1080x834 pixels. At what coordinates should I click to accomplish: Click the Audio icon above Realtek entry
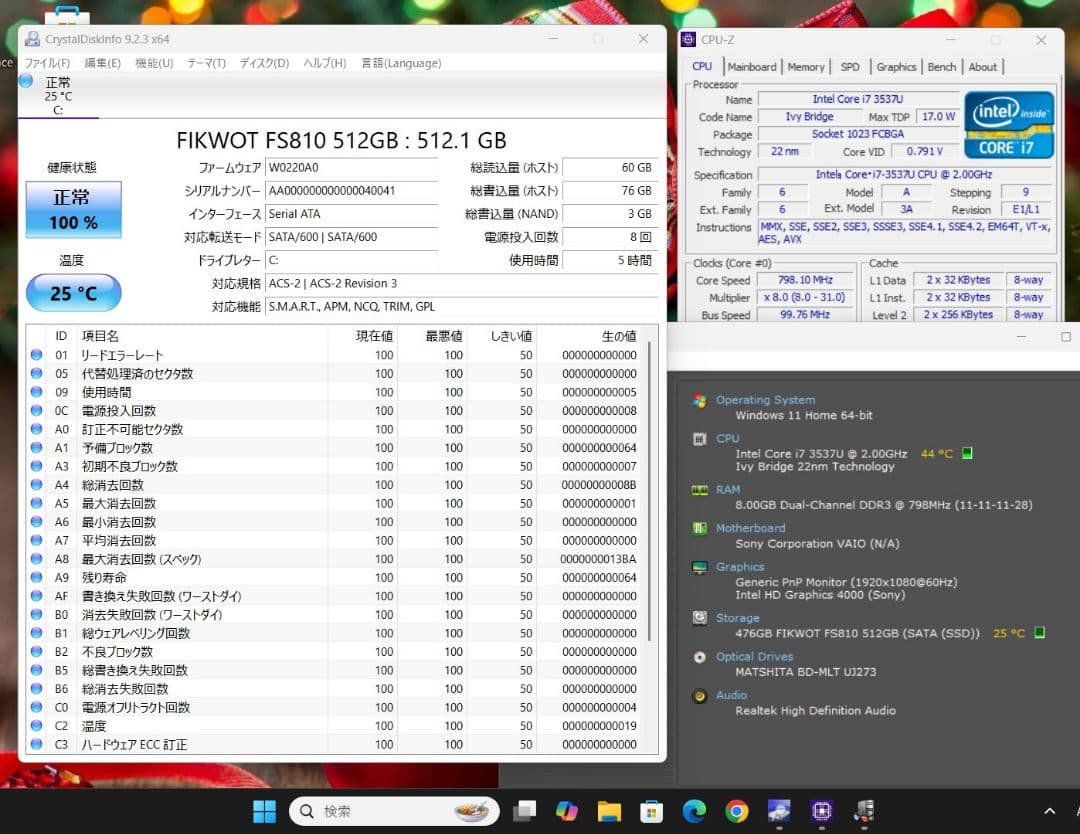point(698,695)
